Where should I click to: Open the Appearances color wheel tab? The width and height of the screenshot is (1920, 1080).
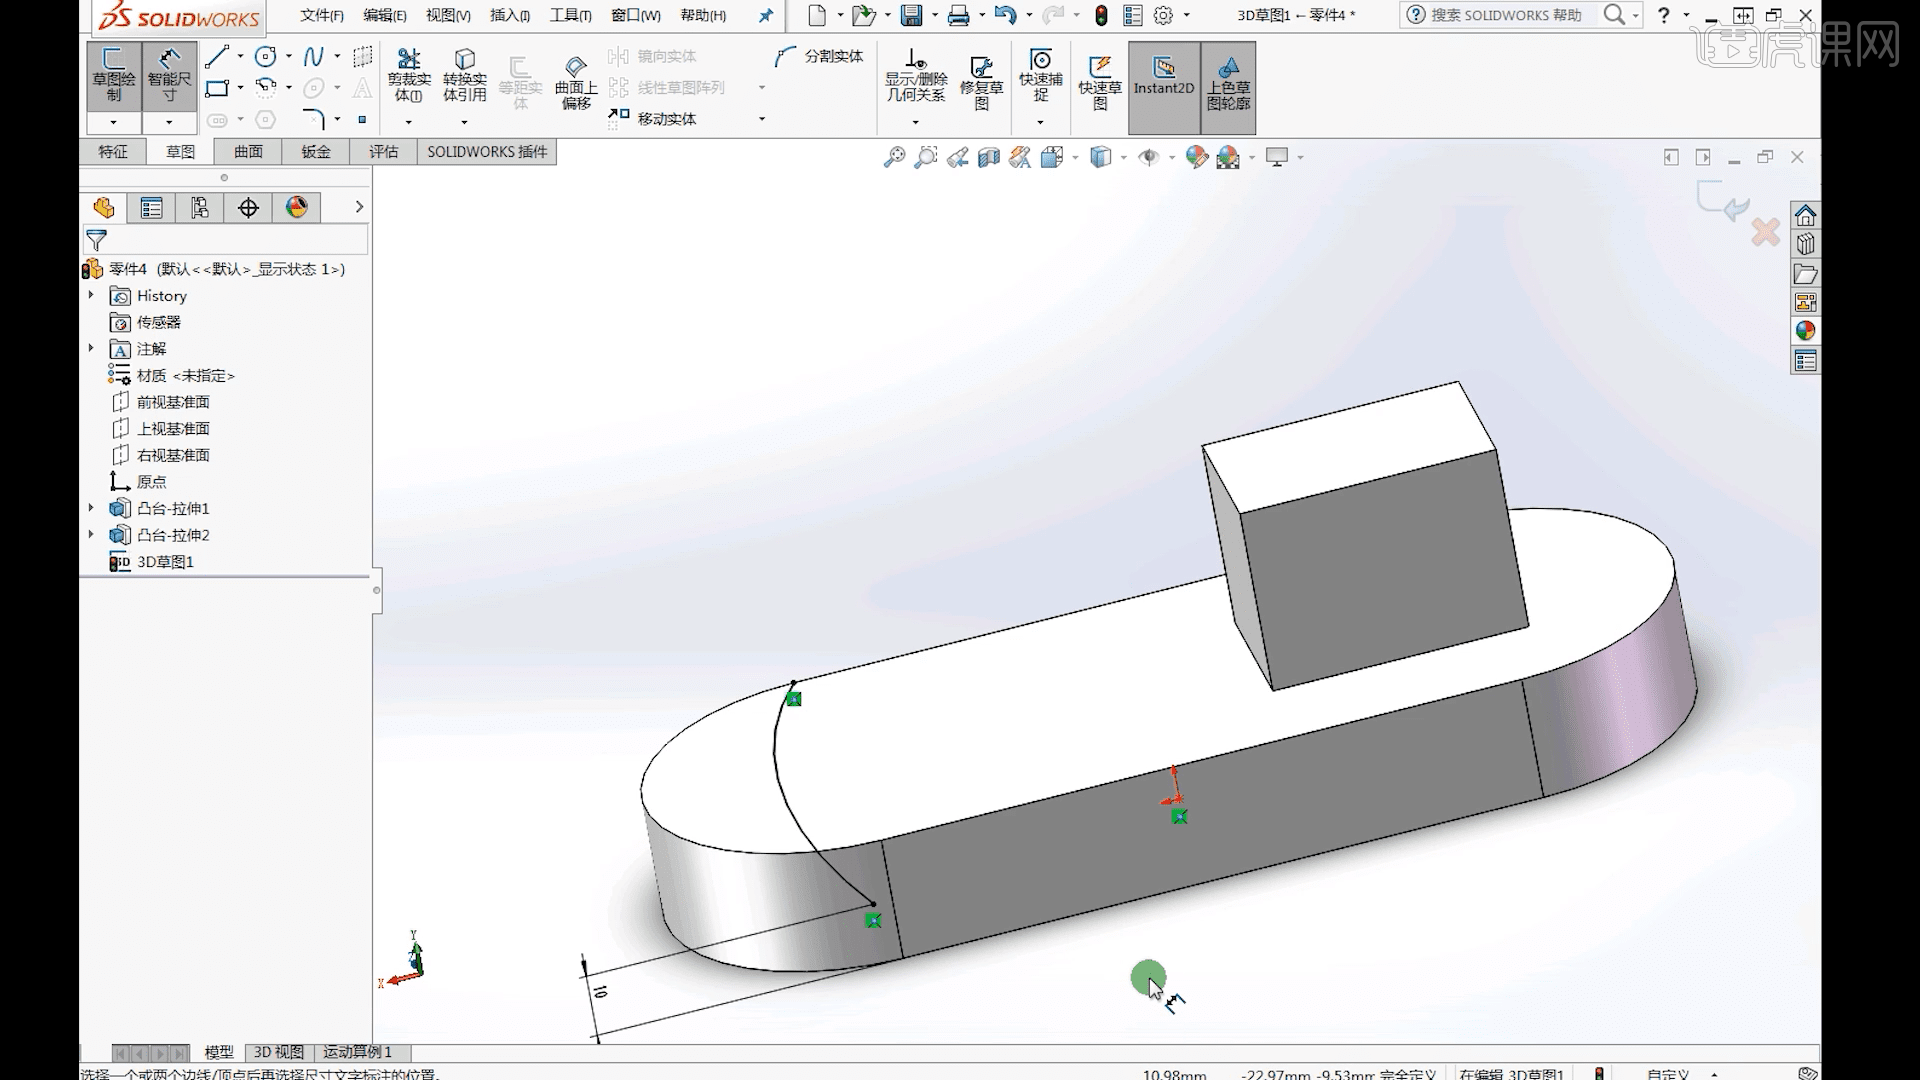(x=296, y=207)
